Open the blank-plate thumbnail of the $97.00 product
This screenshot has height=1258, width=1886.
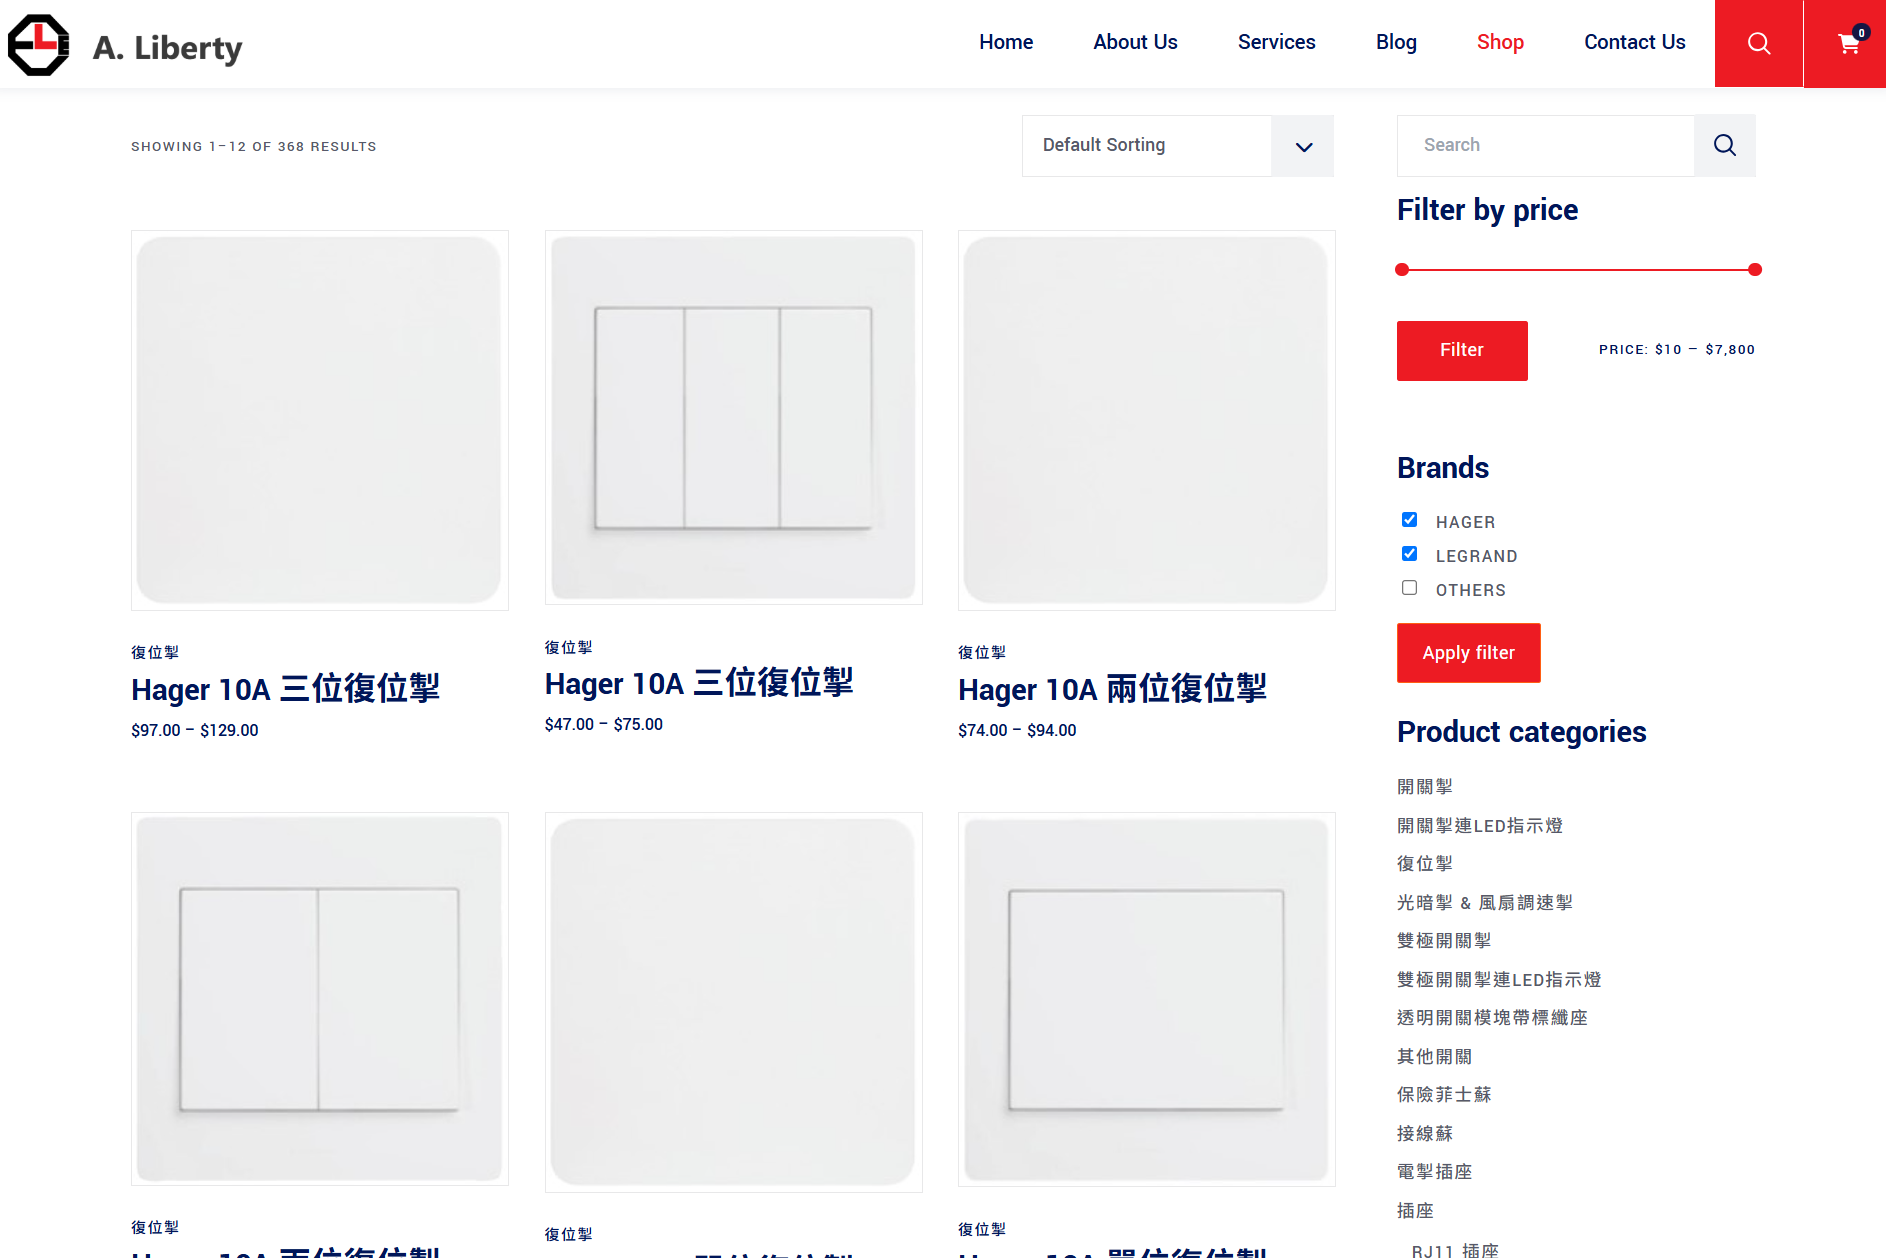click(x=320, y=420)
